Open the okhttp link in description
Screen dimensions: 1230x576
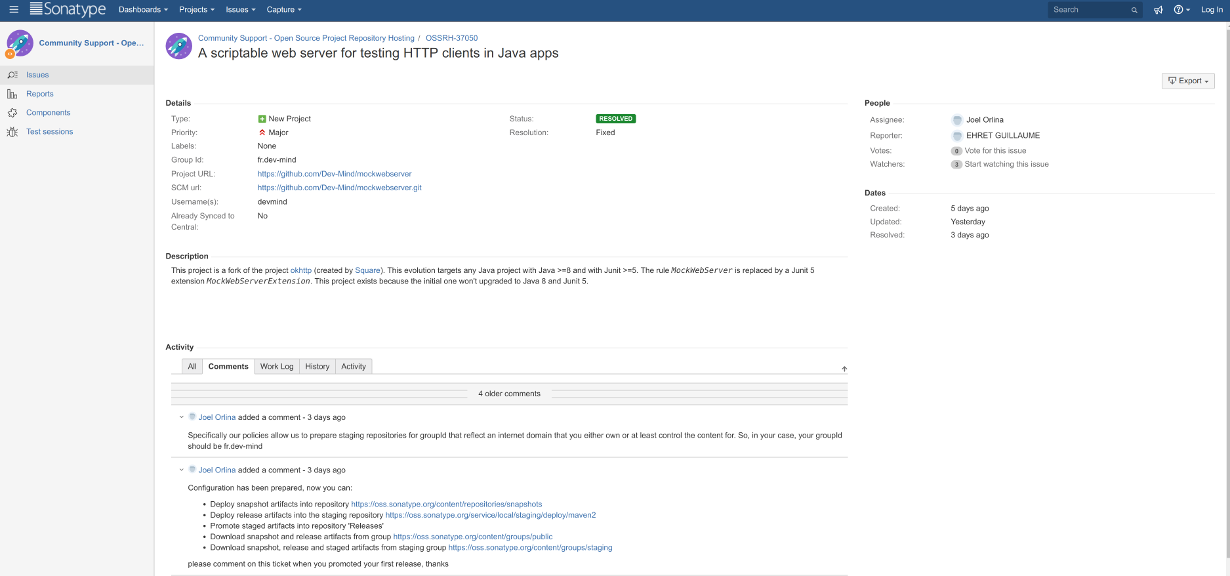(x=301, y=270)
